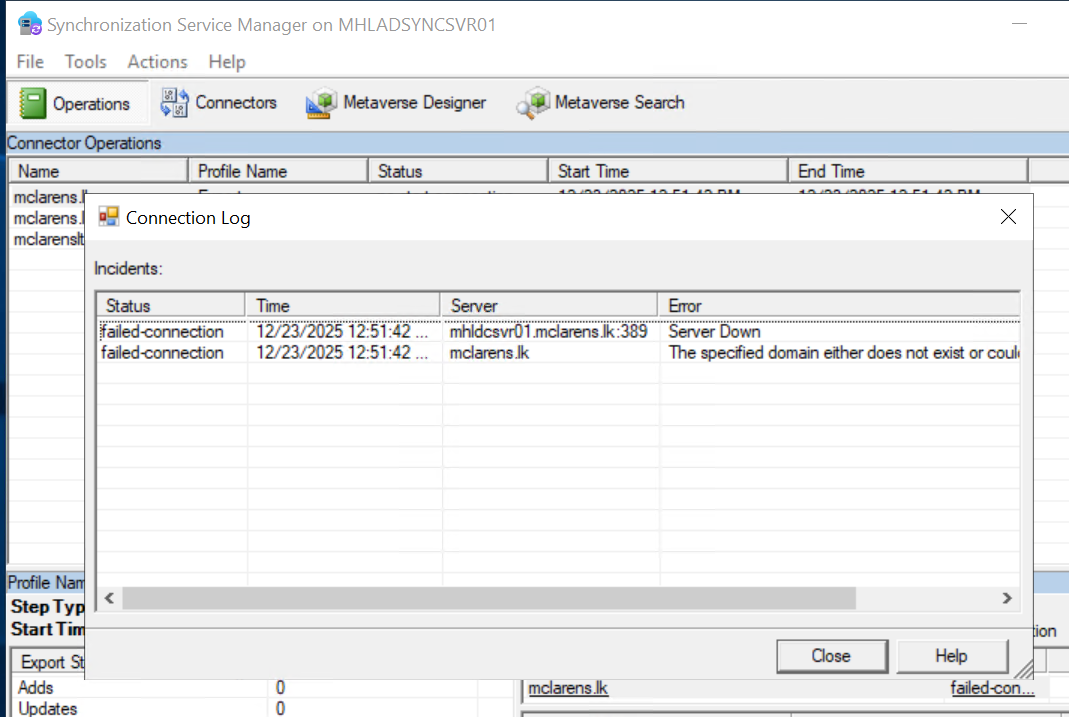Sort incidents by Server column header

pyautogui.click(x=549, y=305)
